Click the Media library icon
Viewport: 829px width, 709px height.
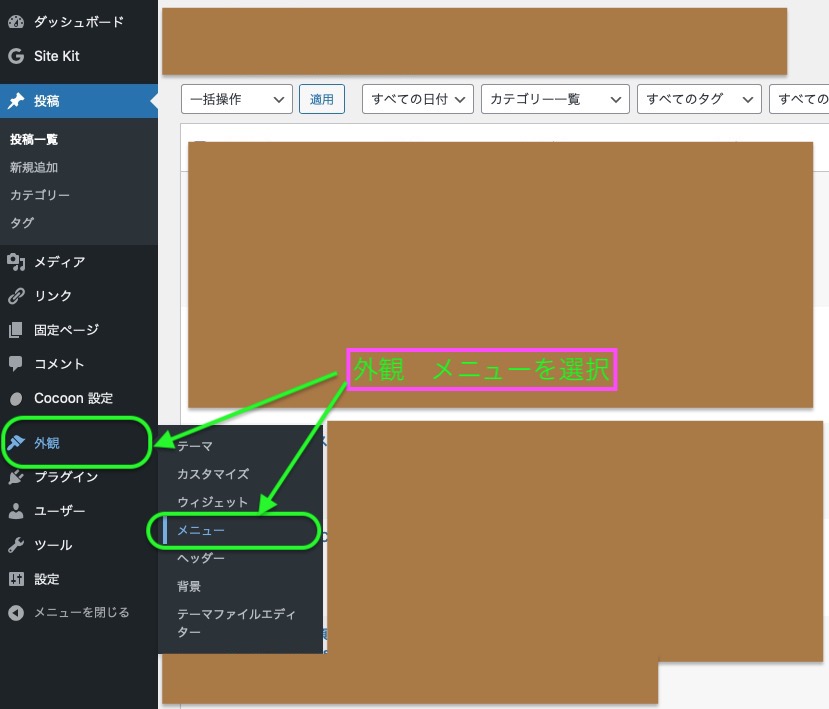coord(16,262)
